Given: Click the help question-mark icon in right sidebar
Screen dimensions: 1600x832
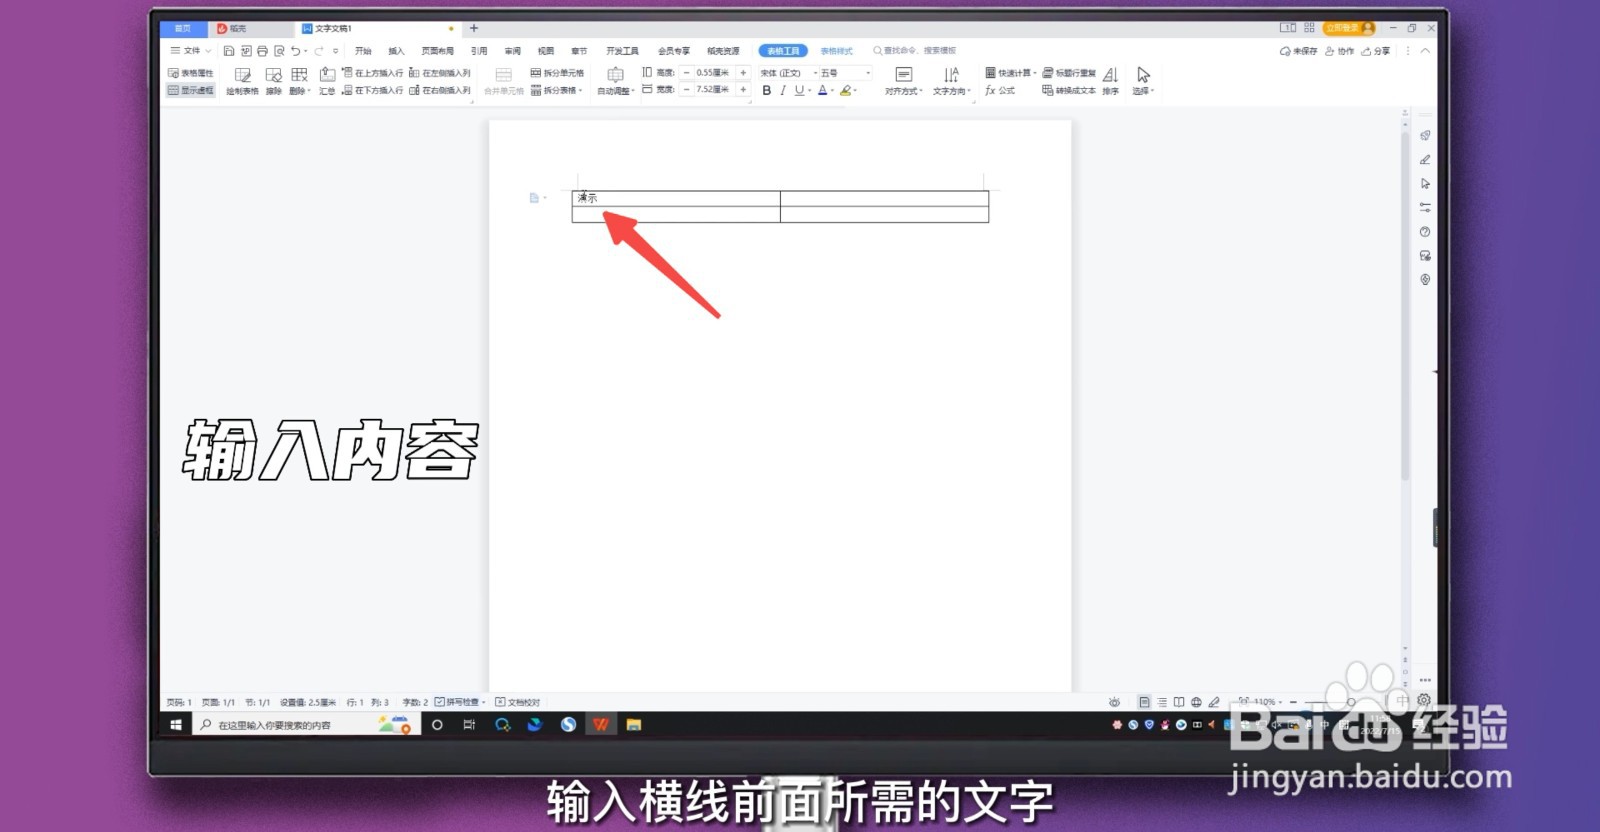Looking at the screenshot, I should [1425, 231].
